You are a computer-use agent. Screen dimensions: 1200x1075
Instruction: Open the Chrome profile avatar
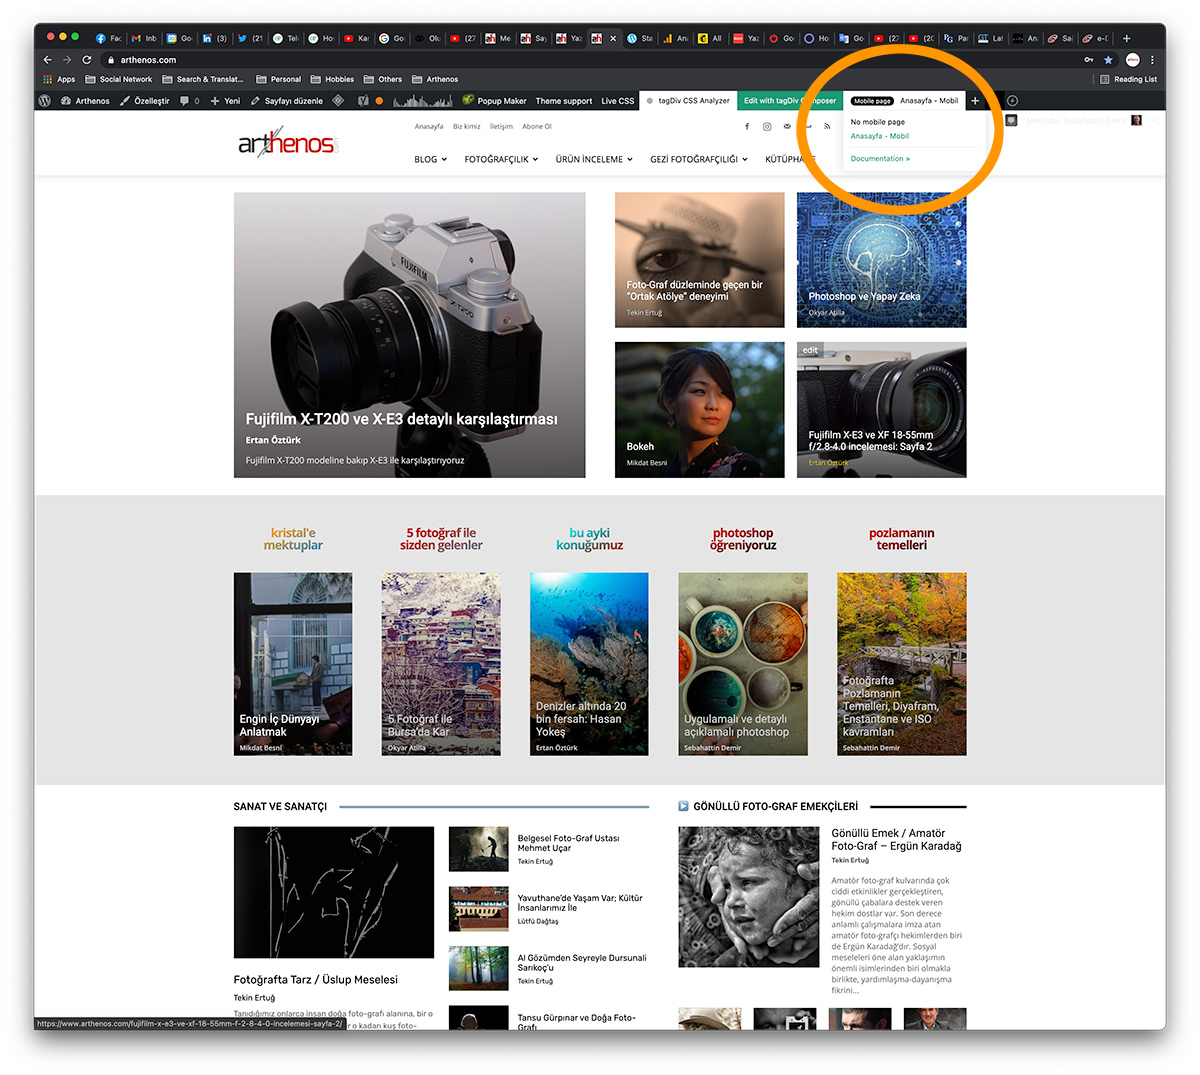pos(1132,60)
